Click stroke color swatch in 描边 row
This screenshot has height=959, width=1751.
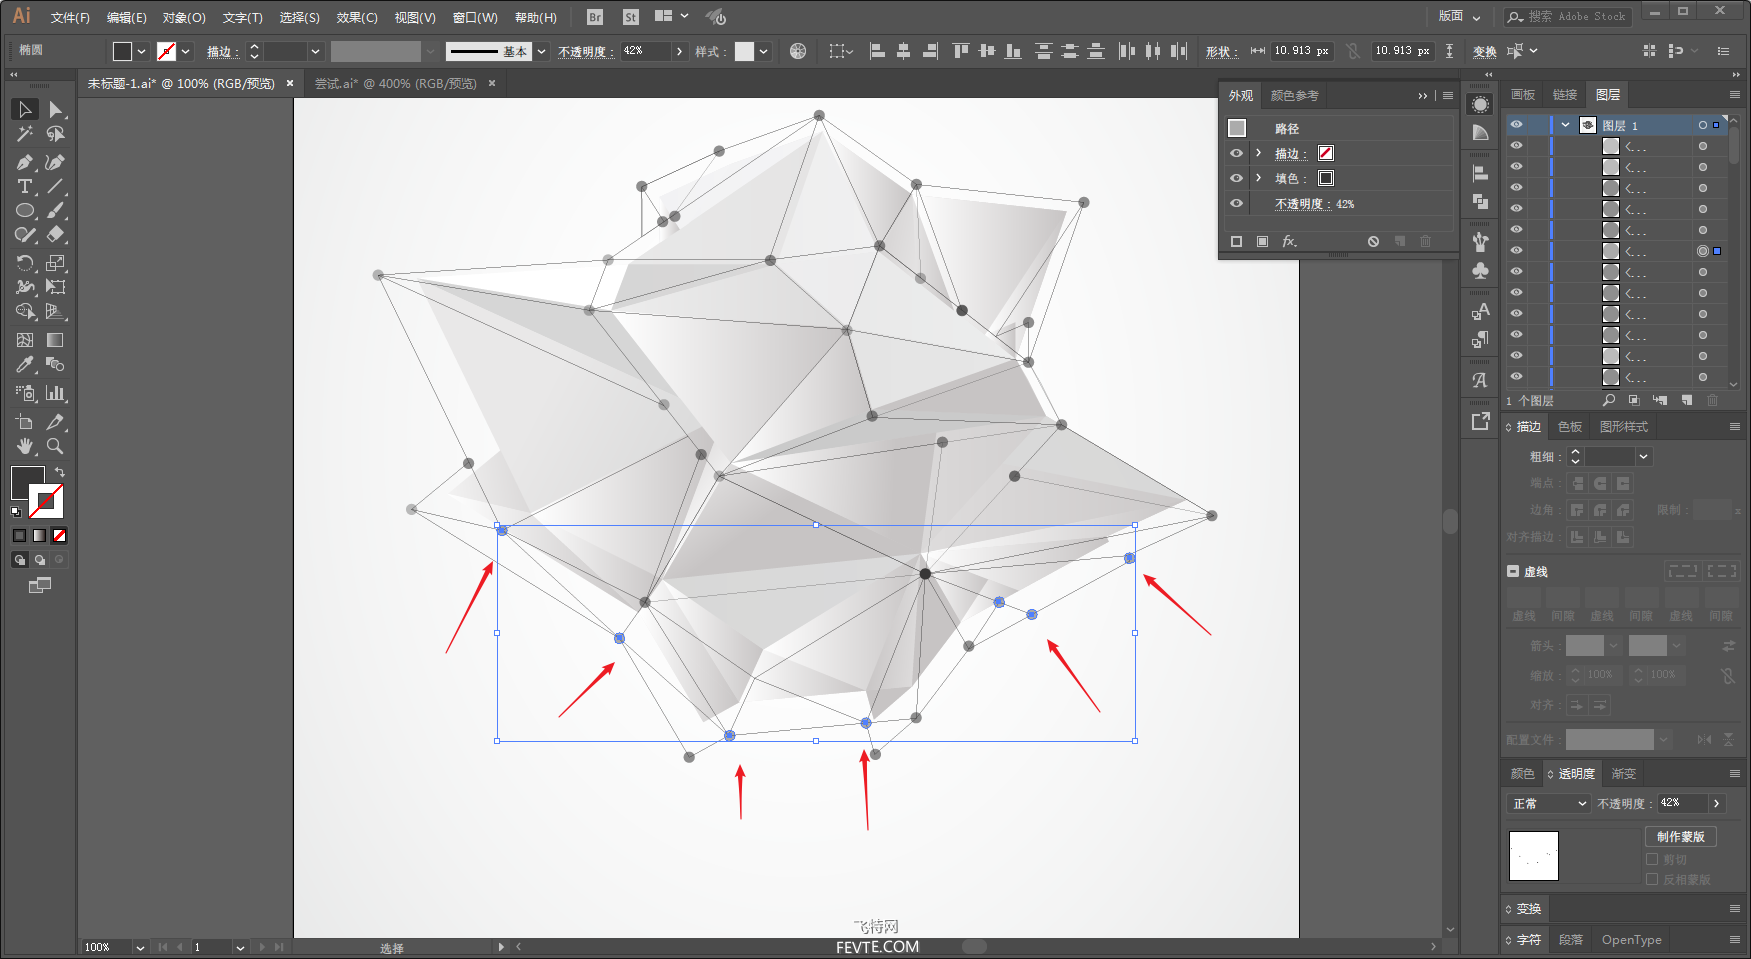click(1326, 153)
